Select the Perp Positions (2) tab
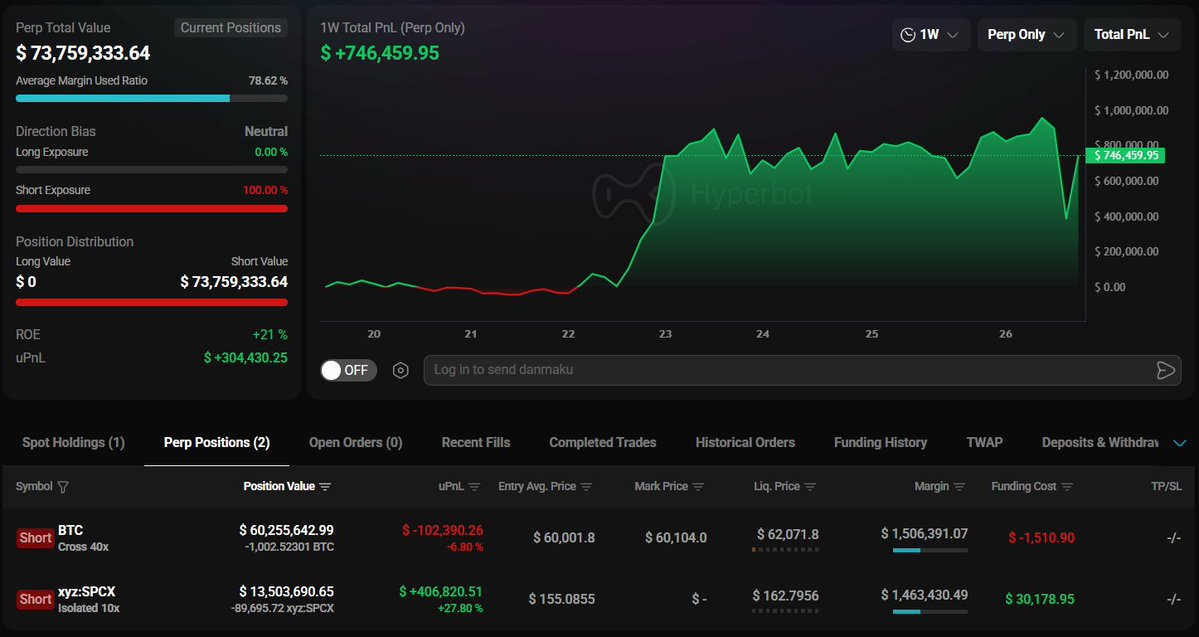1199x637 pixels. coord(216,442)
